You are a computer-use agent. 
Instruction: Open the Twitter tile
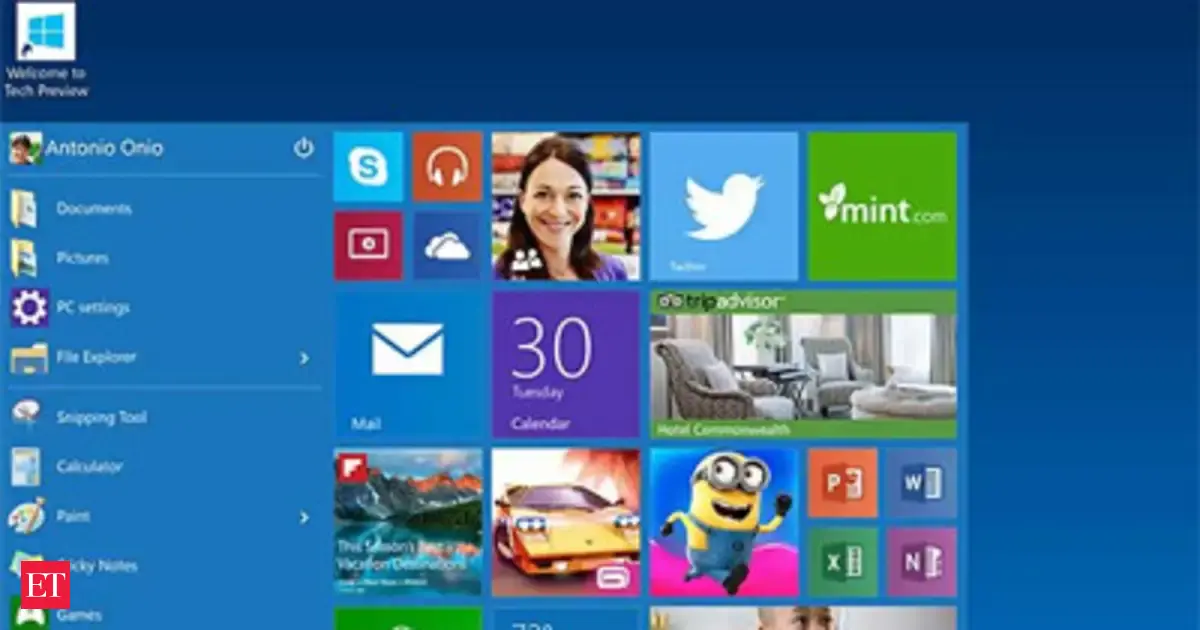724,206
